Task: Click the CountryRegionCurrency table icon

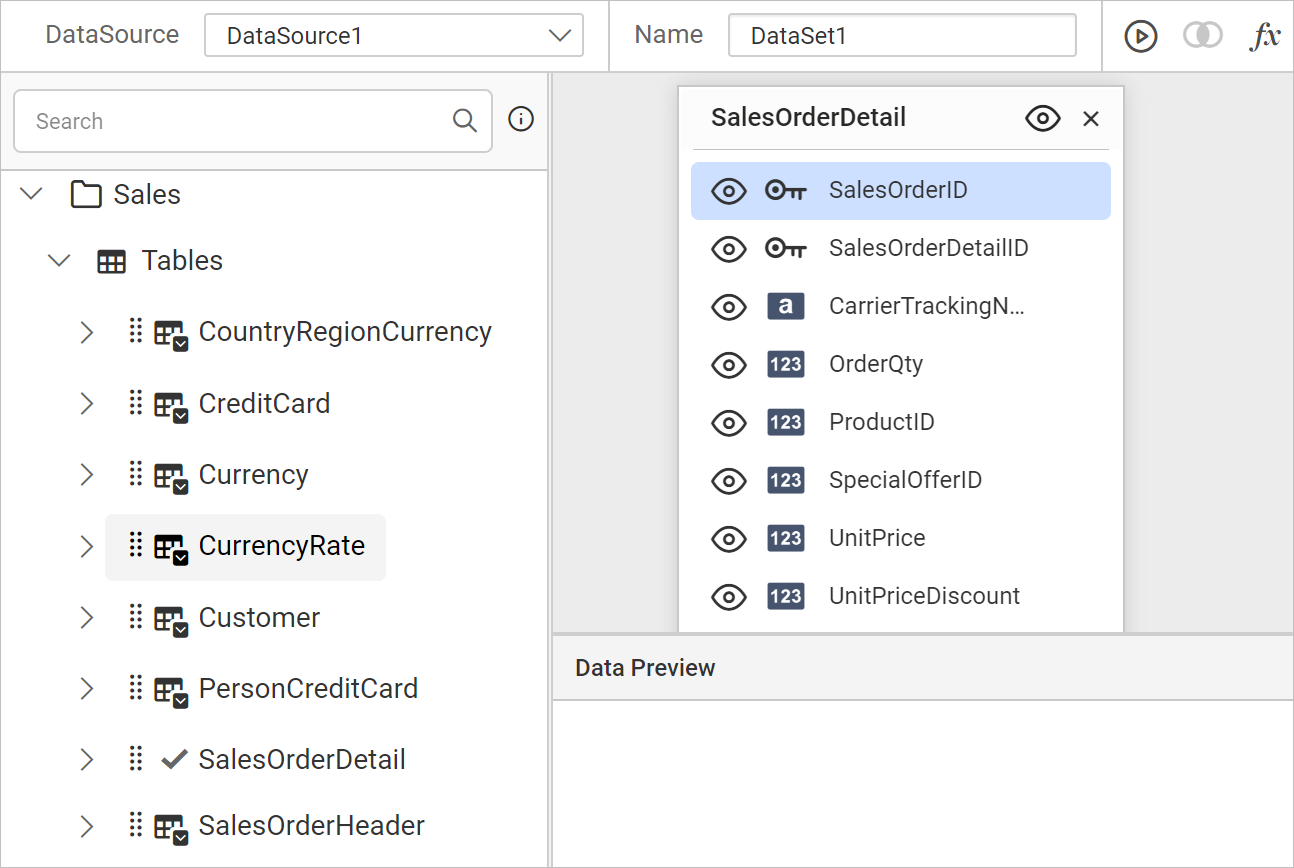Action: [x=171, y=334]
